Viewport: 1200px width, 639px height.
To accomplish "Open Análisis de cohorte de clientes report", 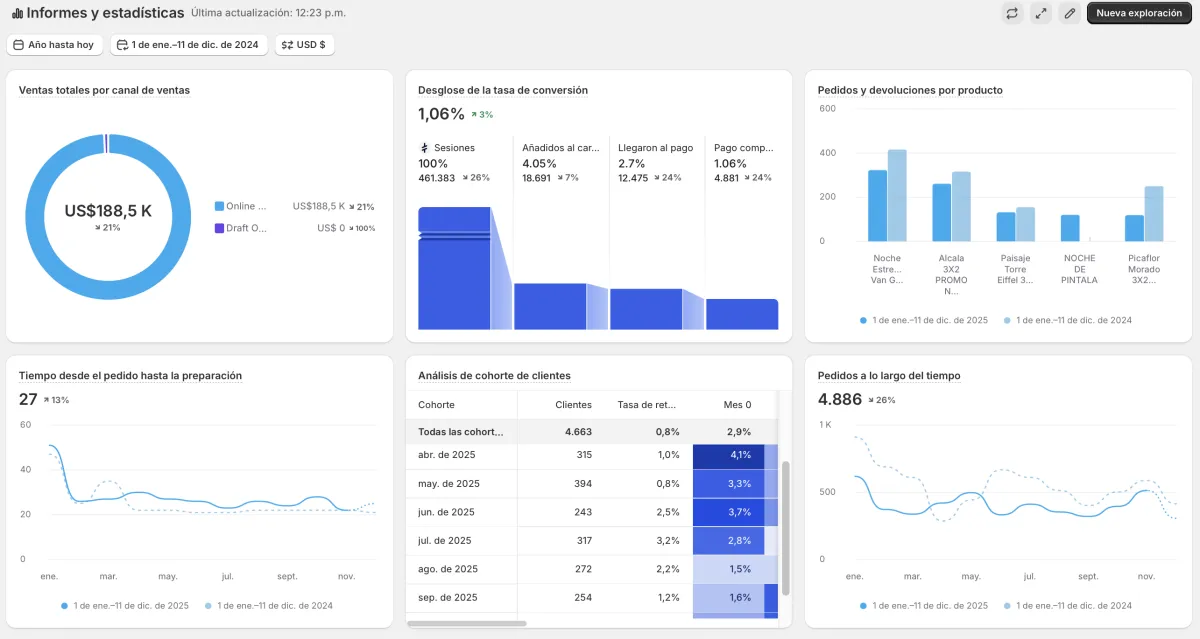I will (494, 376).
